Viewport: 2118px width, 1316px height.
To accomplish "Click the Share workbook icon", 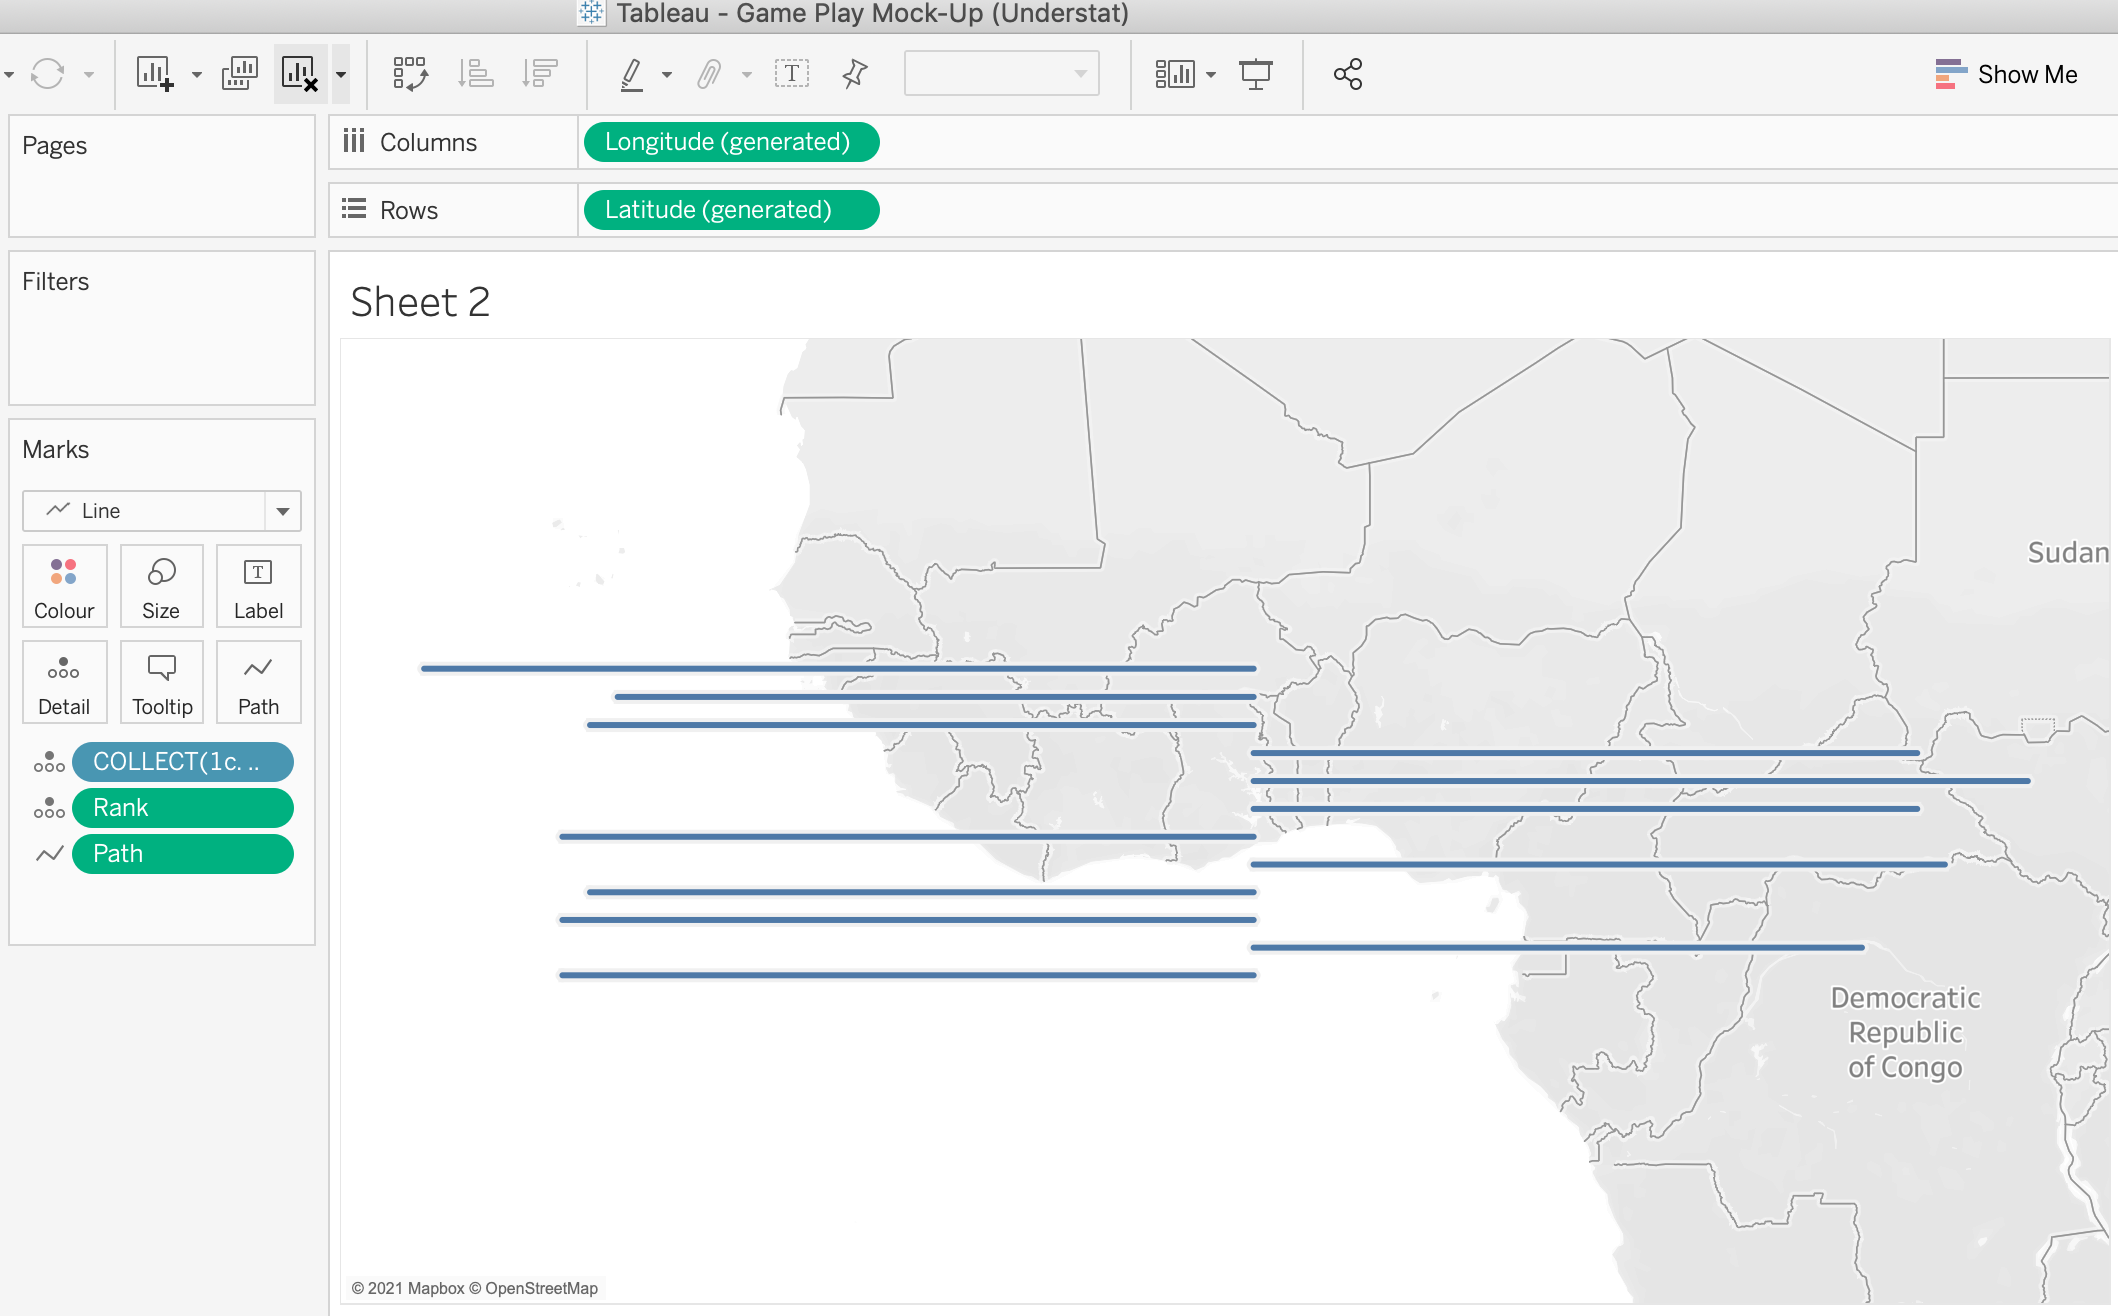I will (1348, 74).
